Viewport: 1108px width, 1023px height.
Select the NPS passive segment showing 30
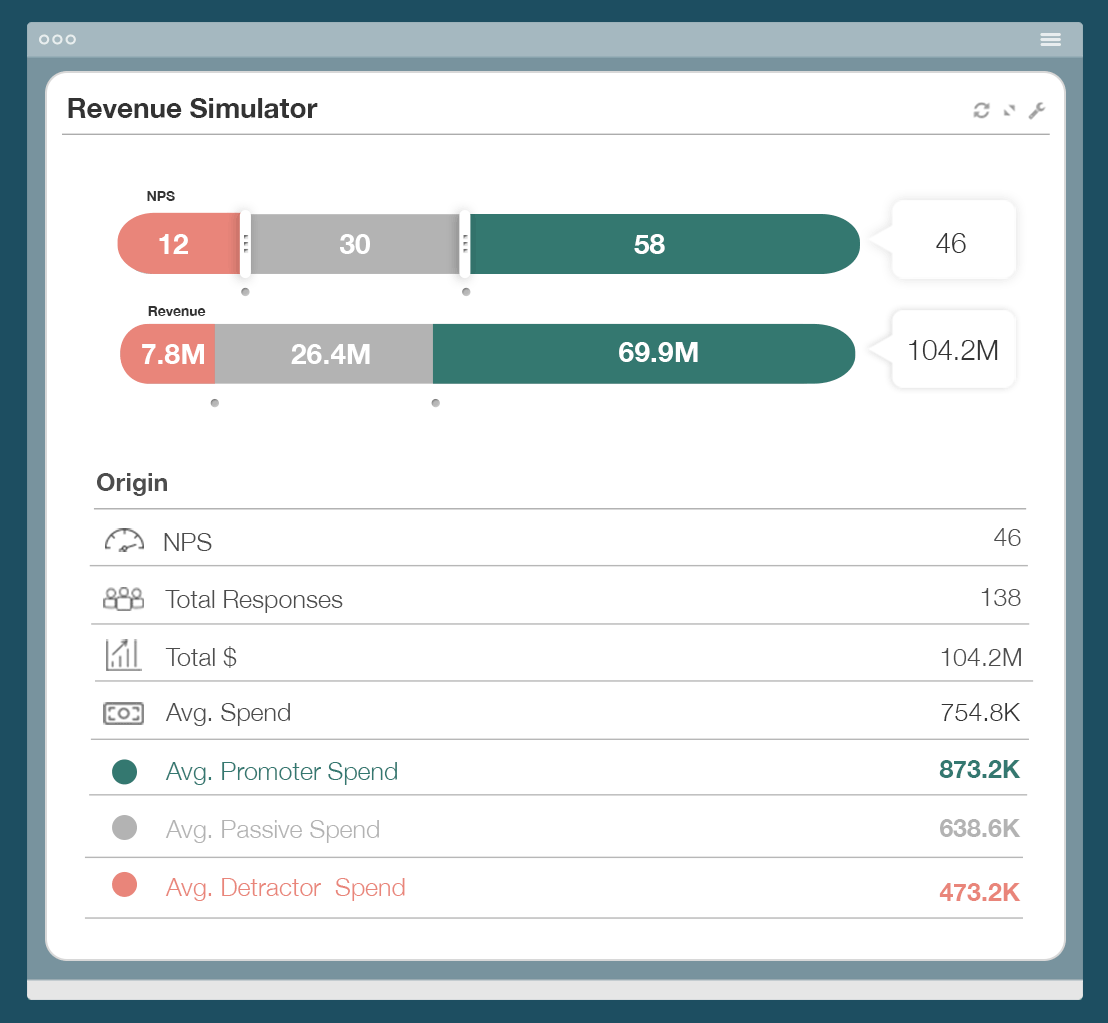click(355, 244)
